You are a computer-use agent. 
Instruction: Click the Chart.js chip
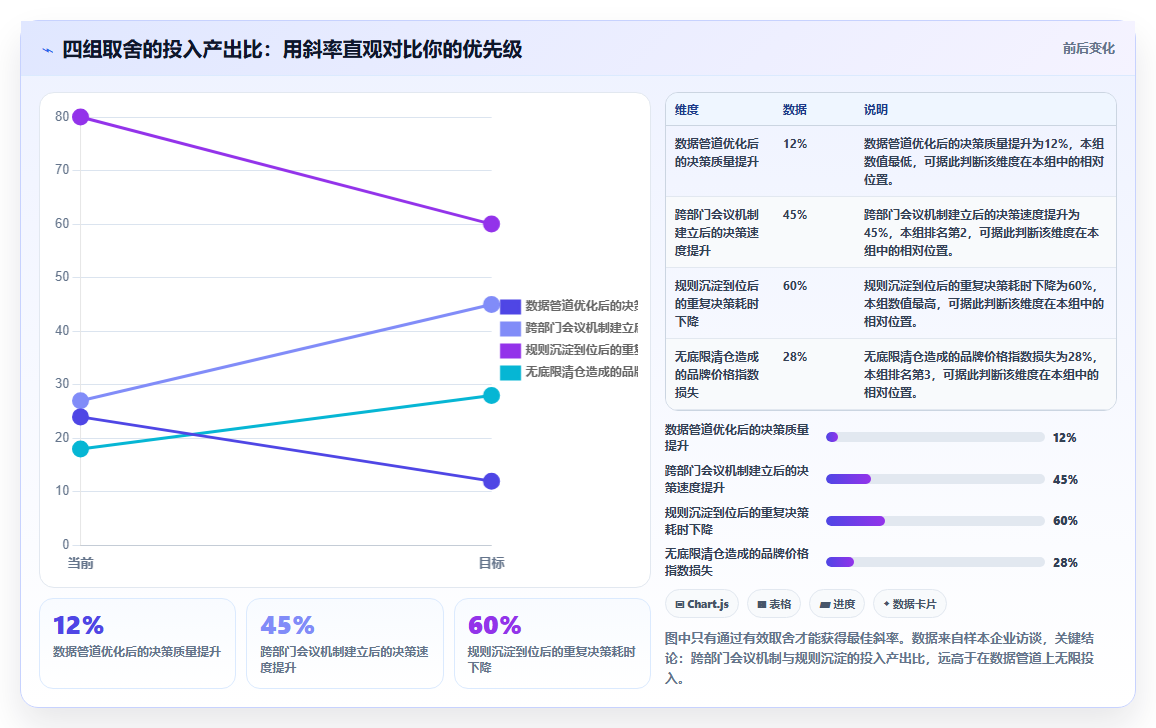click(702, 604)
